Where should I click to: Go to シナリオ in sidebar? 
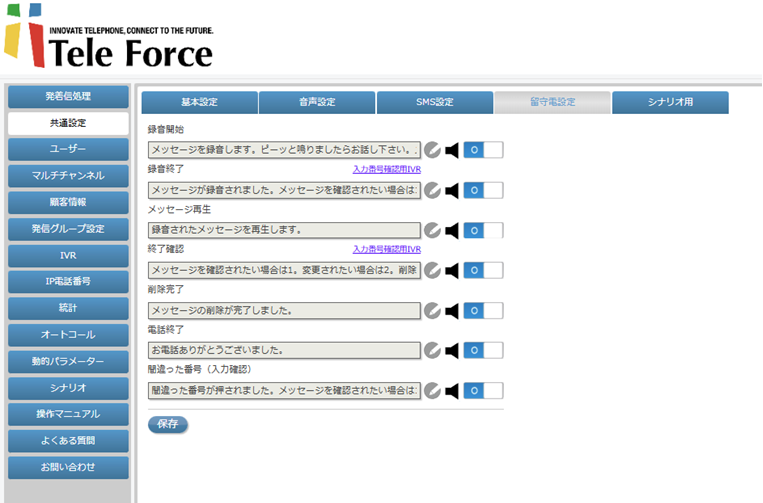(x=68, y=388)
